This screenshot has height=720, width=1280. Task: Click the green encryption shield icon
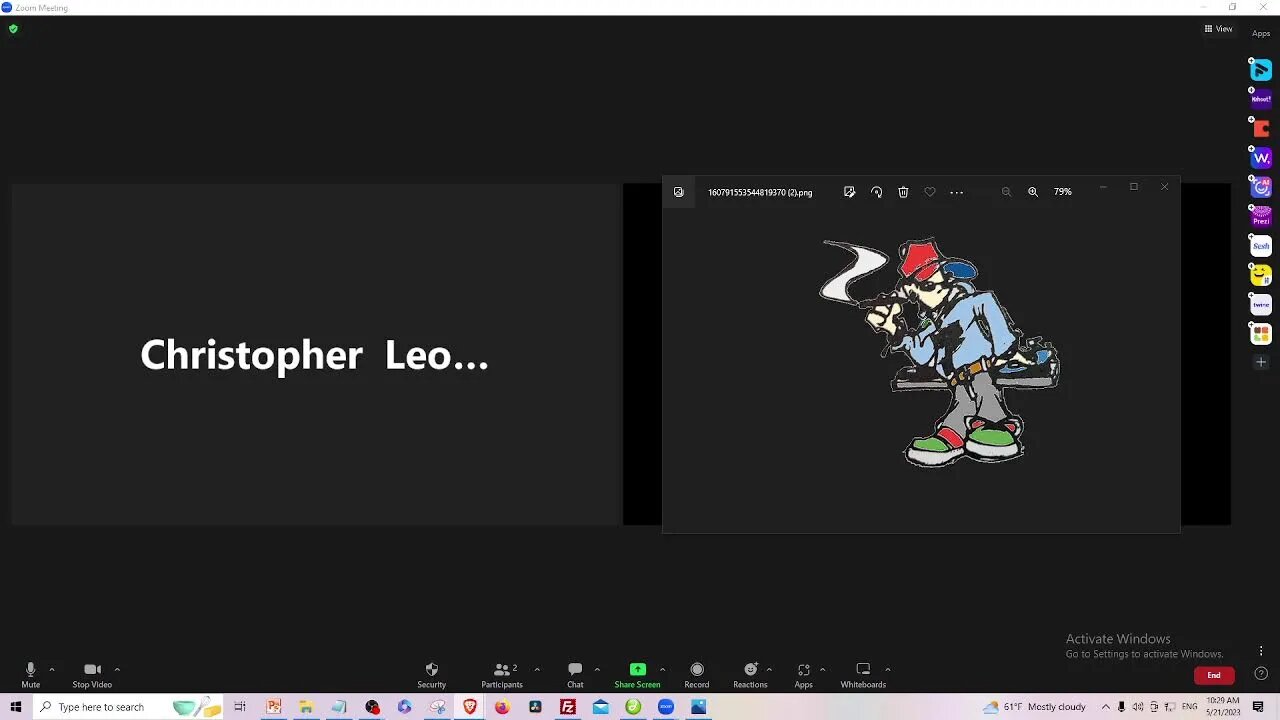13,29
